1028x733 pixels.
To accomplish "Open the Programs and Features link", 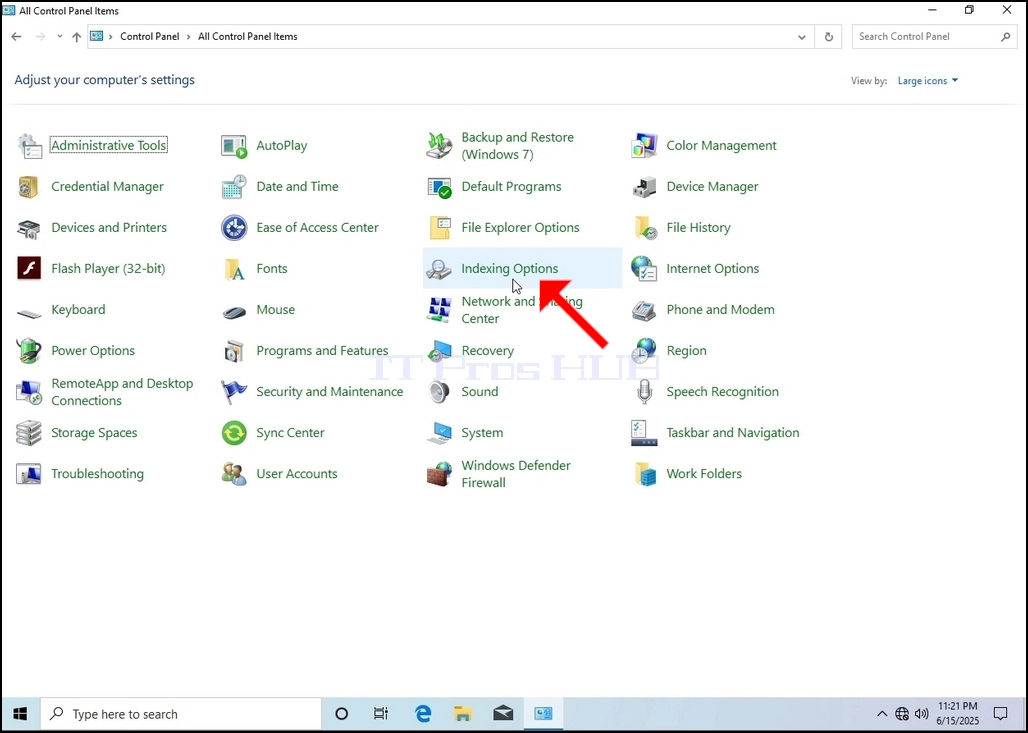I will point(322,351).
